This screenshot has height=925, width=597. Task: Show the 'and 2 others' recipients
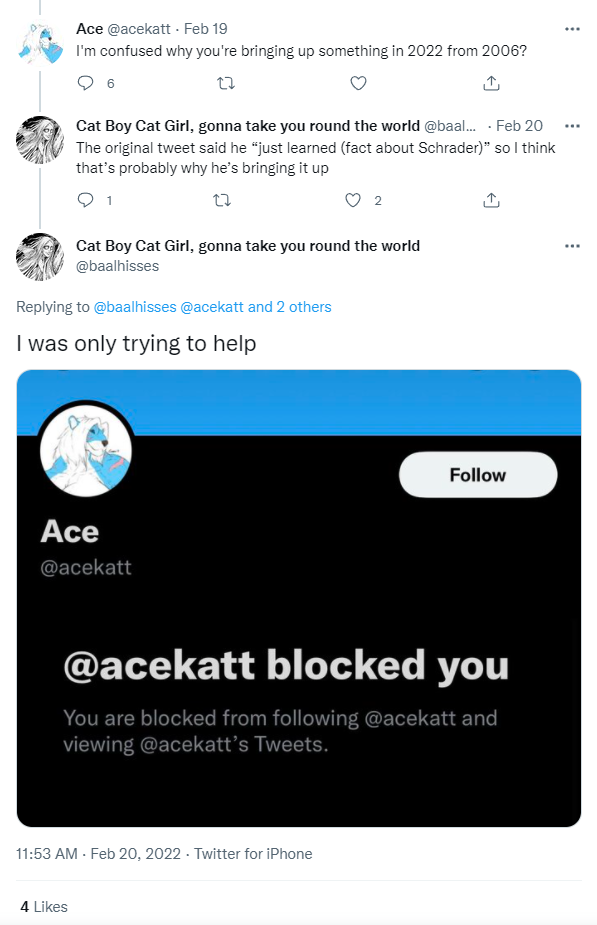click(x=290, y=307)
